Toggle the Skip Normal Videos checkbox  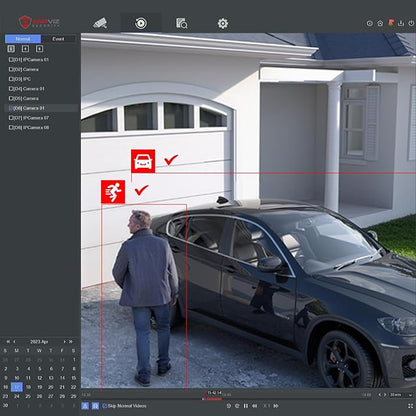tap(104, 406)
